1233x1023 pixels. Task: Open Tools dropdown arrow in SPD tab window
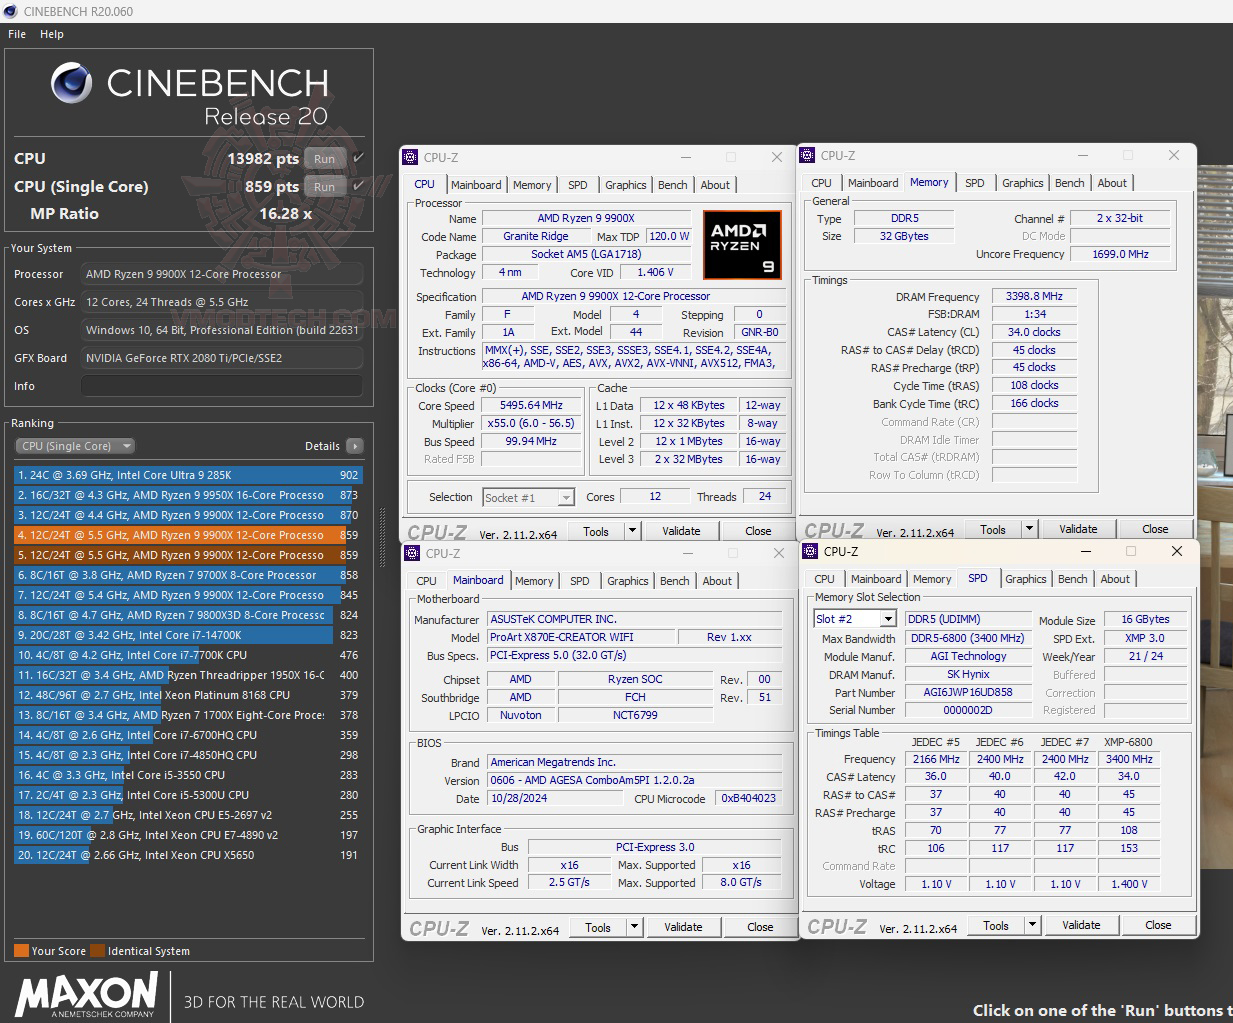point(1033,925)
